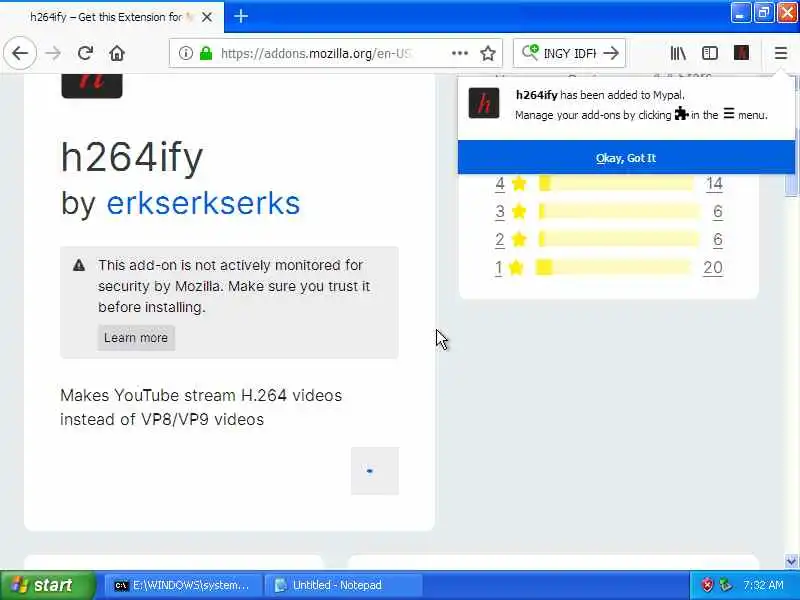Toggle the sidebar view icon
This screenshot has height=600, width=800.
(710, 53)
